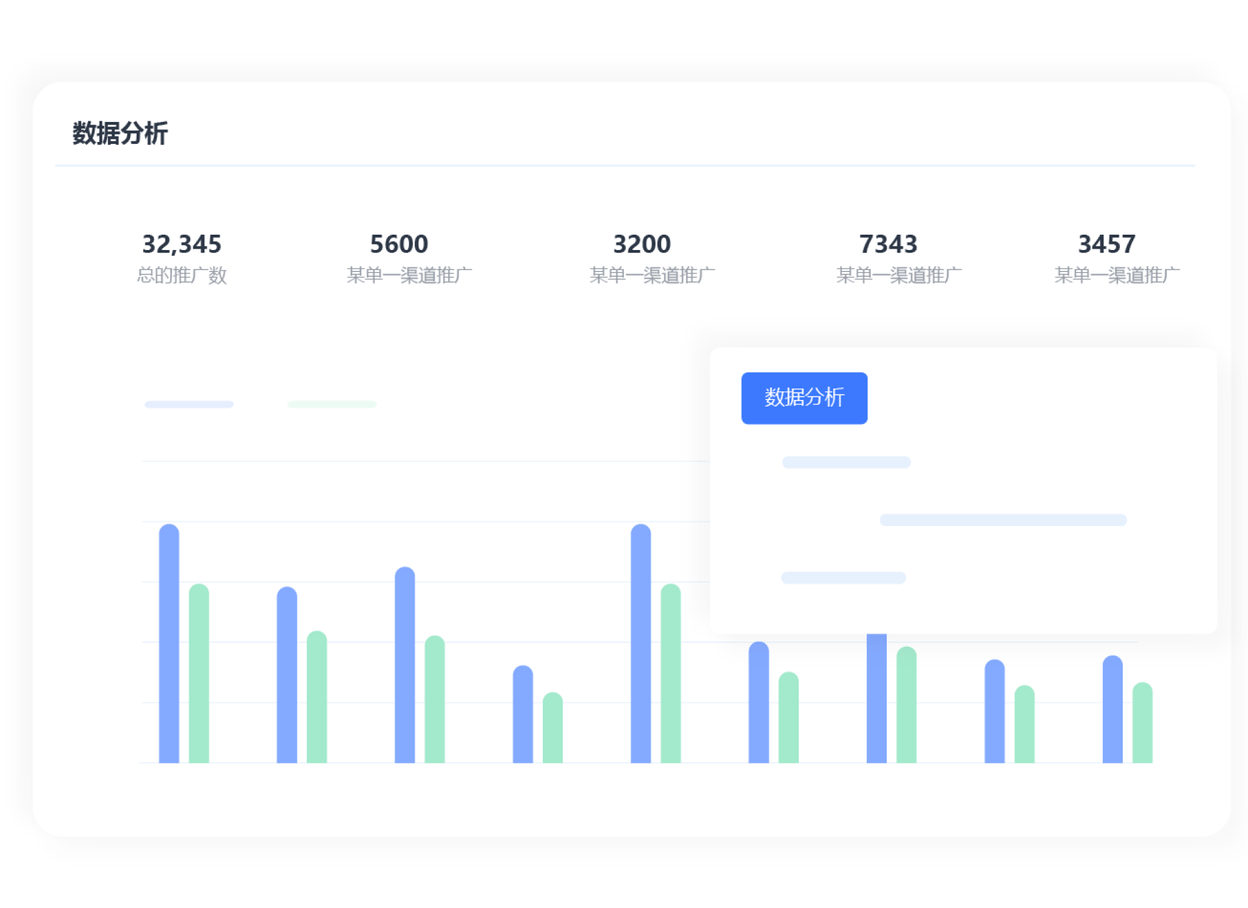Select 某单一渠道推广 label under 3200
Screen dimensions: 1248x908
[x=652, y=276]
